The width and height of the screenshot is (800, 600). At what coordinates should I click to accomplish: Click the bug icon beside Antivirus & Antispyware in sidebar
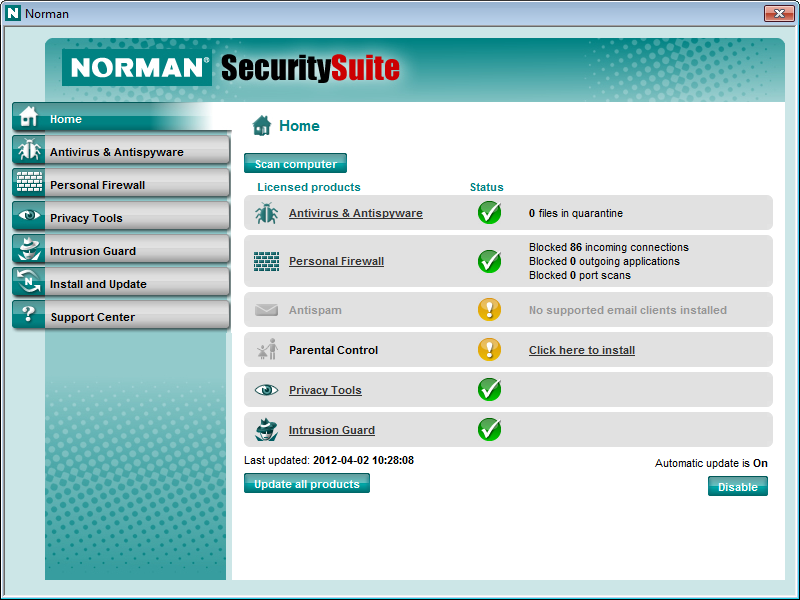(x=28, y=151)
